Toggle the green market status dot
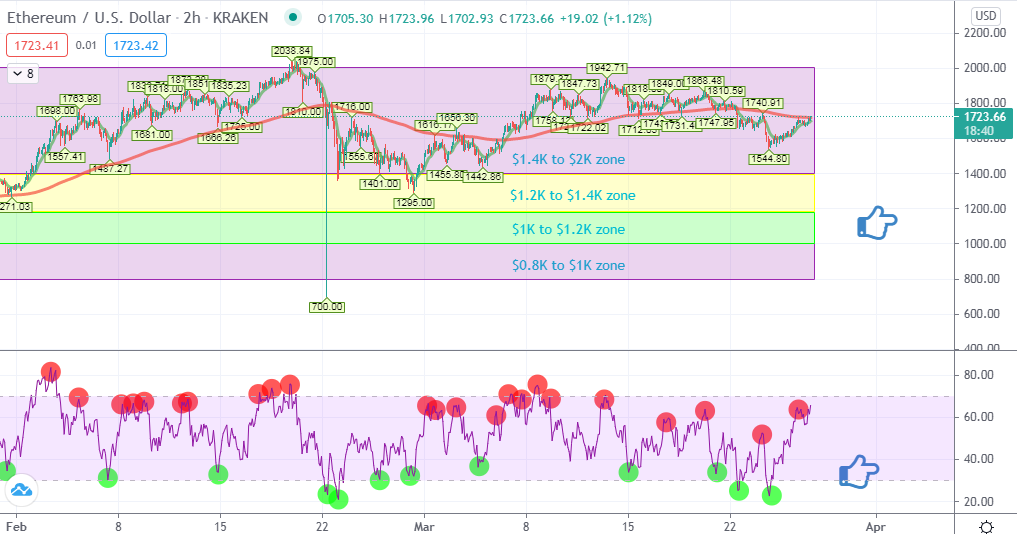The image size is (1017, 534). (x=293, y=18)
